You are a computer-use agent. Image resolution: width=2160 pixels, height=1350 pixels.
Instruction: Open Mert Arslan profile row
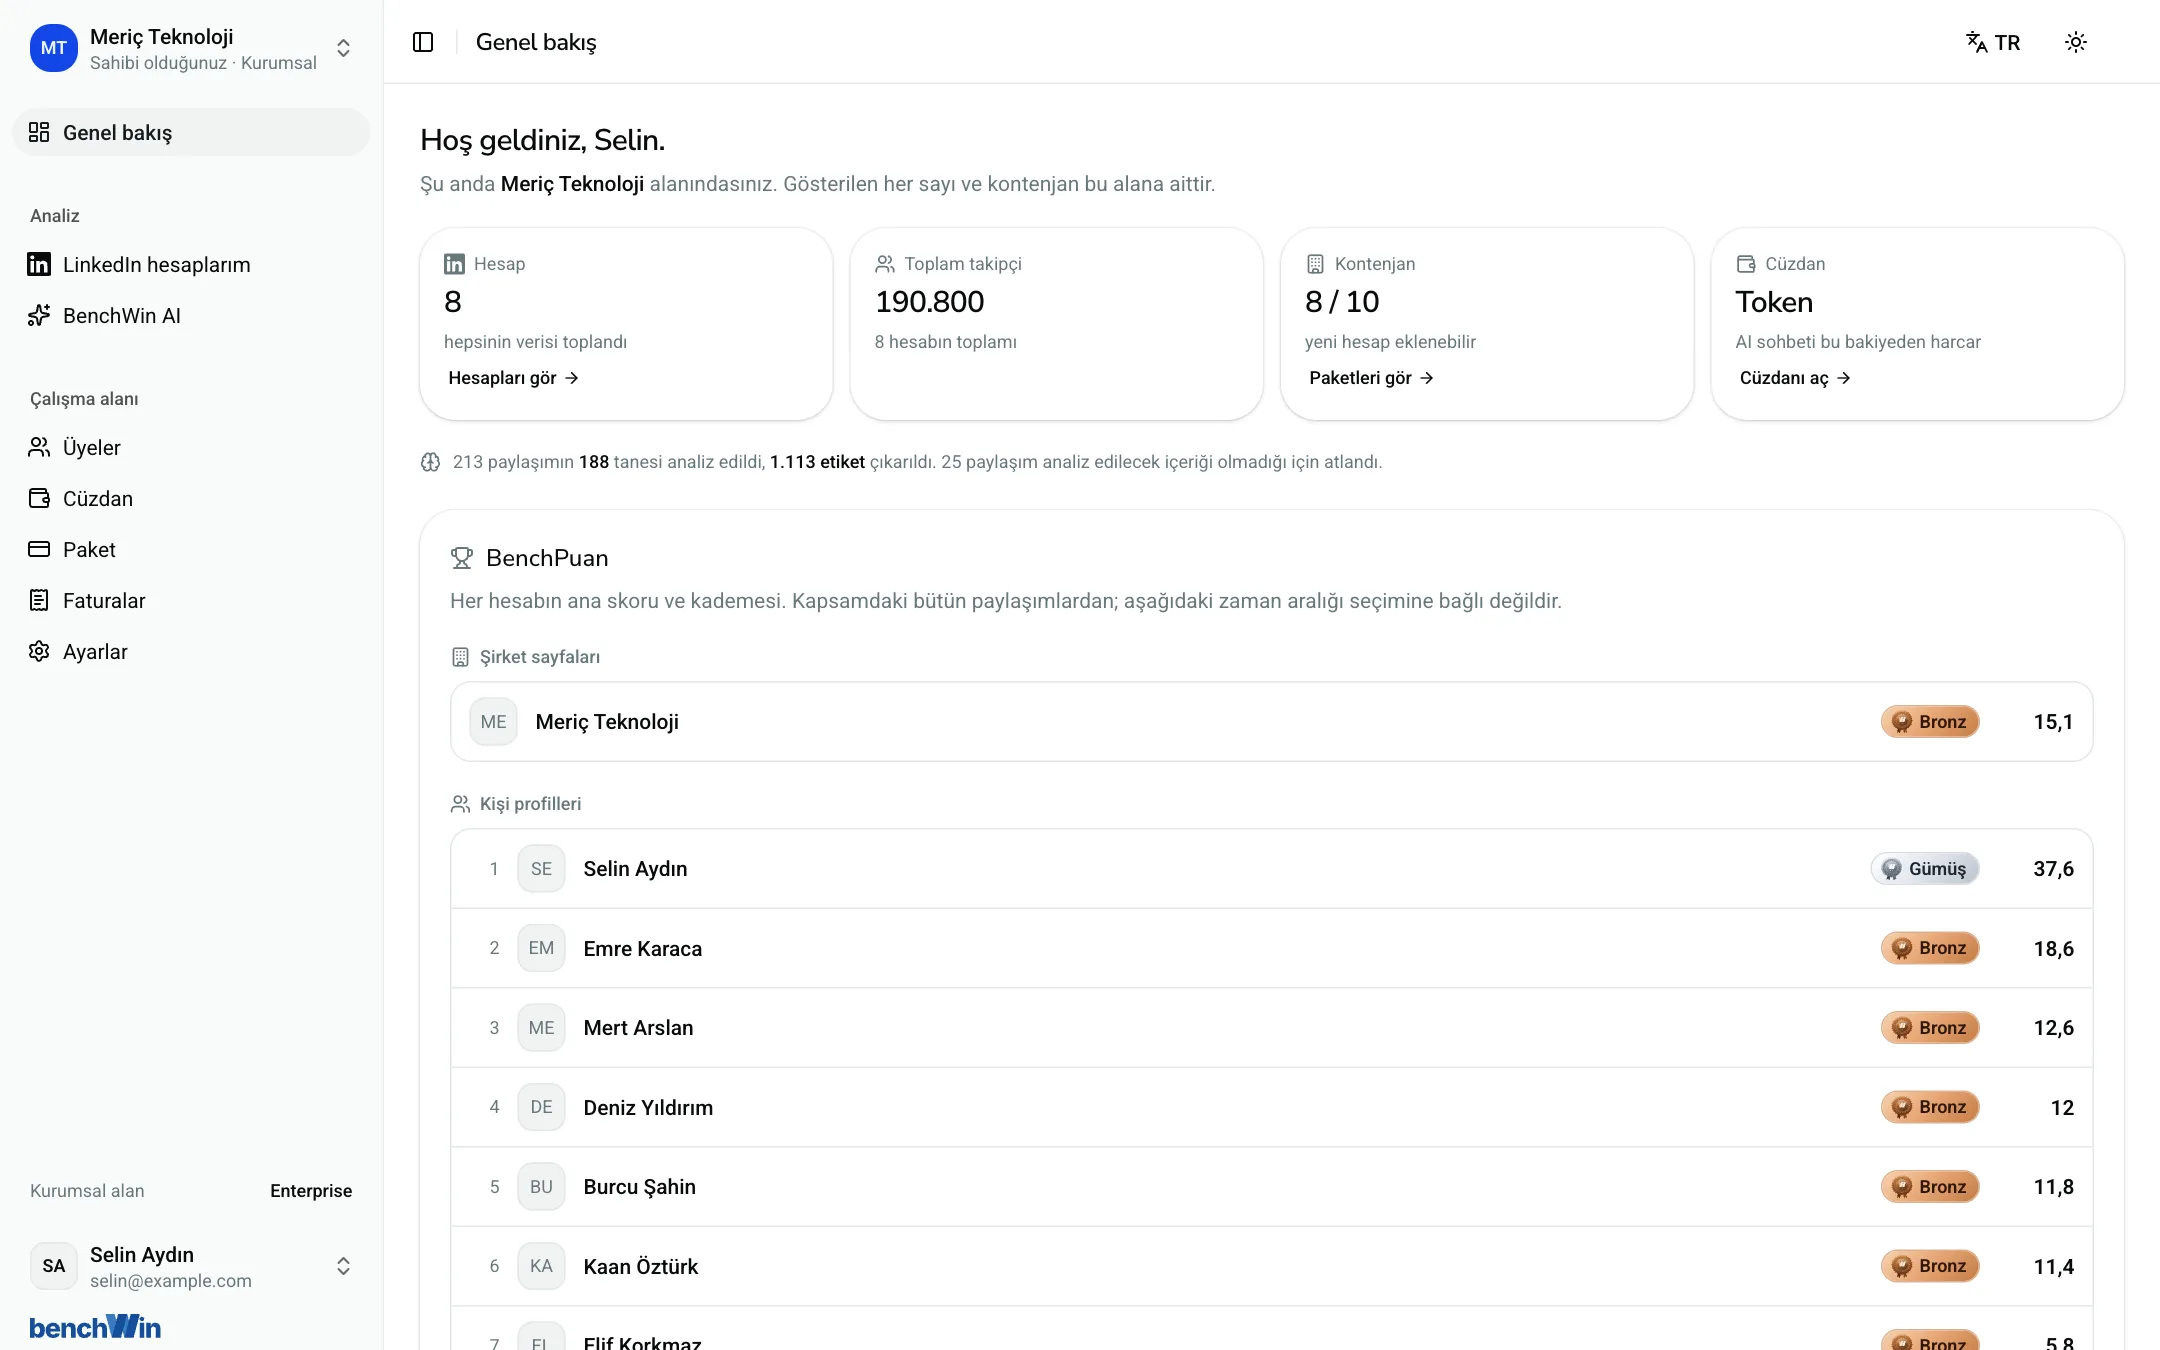tap(1271, 1028)
